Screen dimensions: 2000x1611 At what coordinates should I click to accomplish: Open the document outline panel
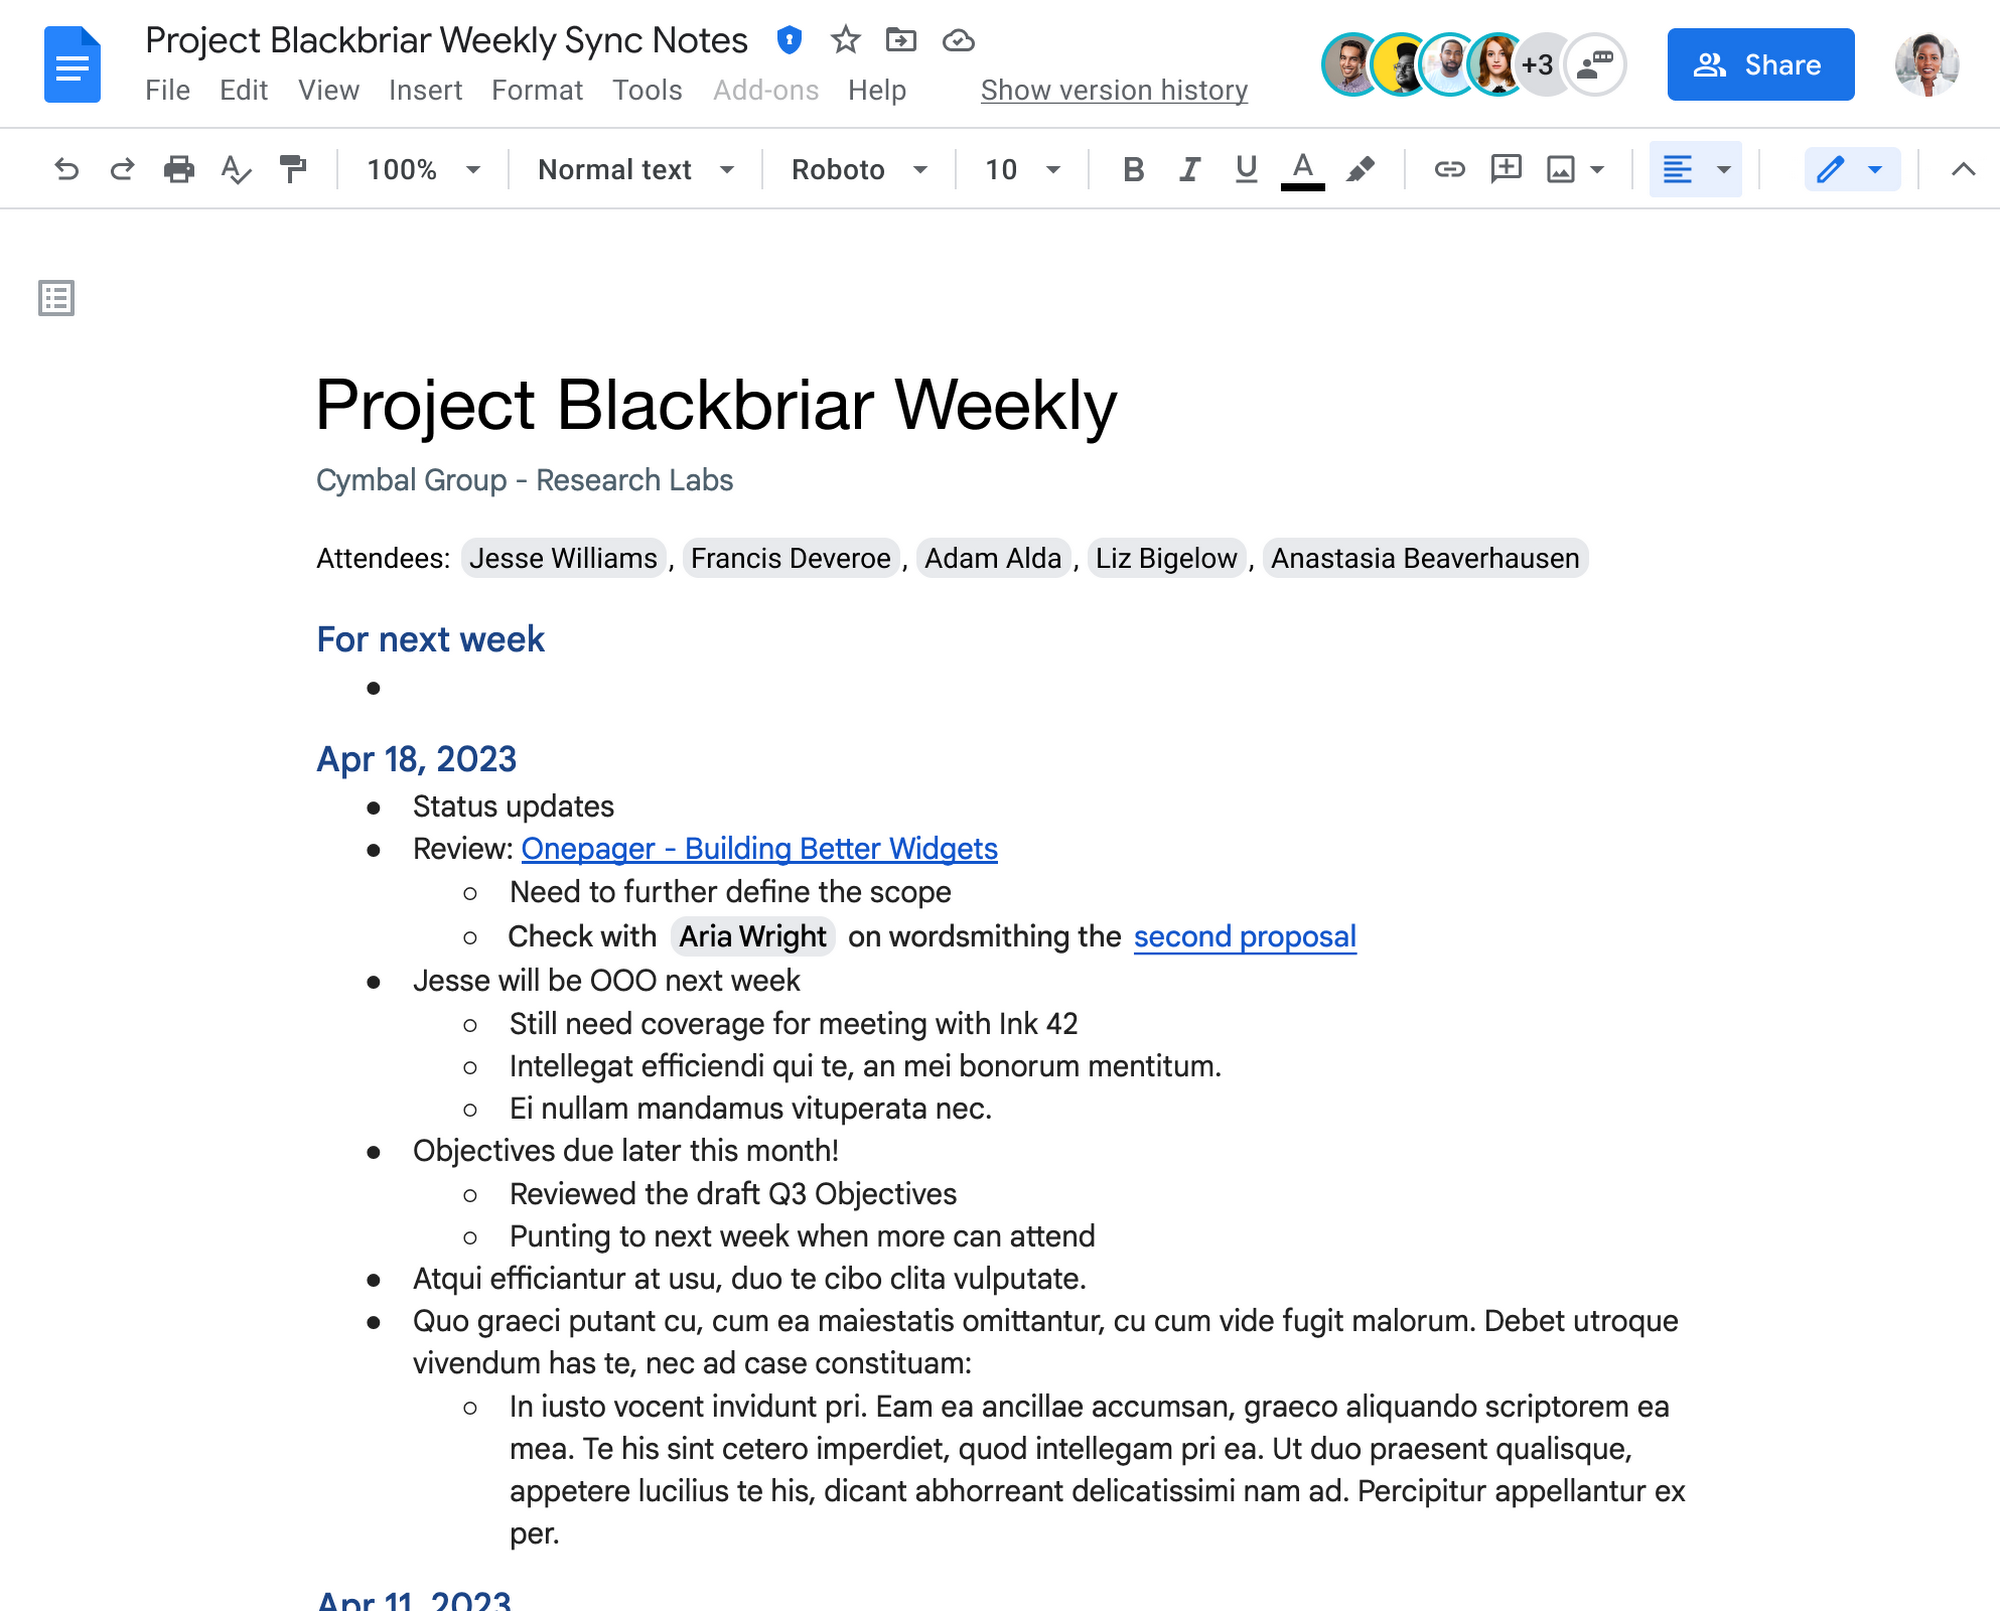tap(56, 298)
